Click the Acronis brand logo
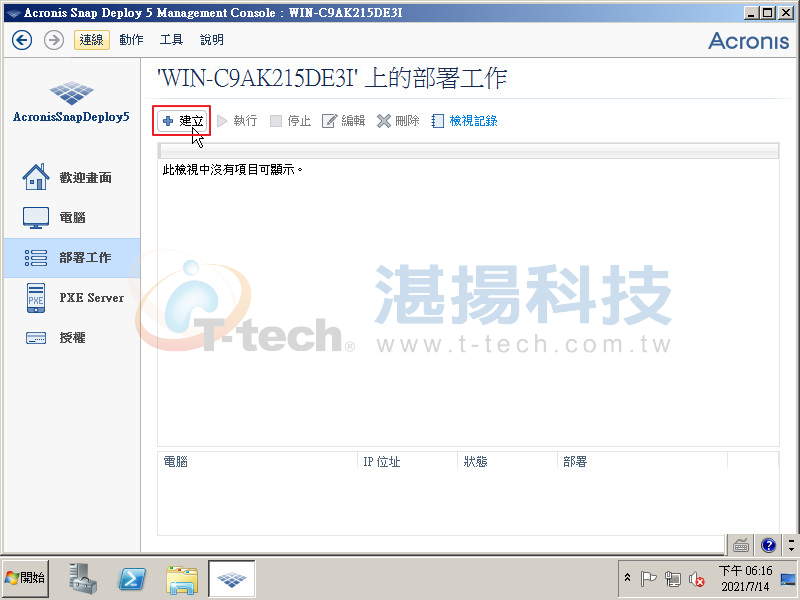 point(748,41)
